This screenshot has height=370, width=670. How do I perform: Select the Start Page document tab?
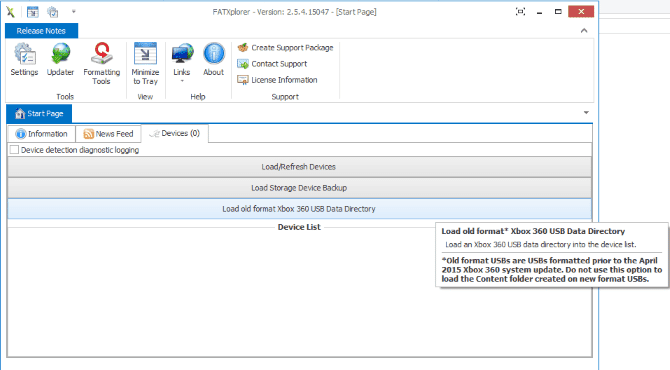click(39, 114)
